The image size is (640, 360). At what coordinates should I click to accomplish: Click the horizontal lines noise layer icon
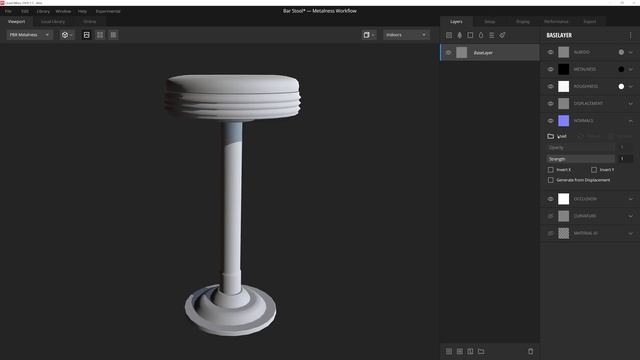coord(491,35)
